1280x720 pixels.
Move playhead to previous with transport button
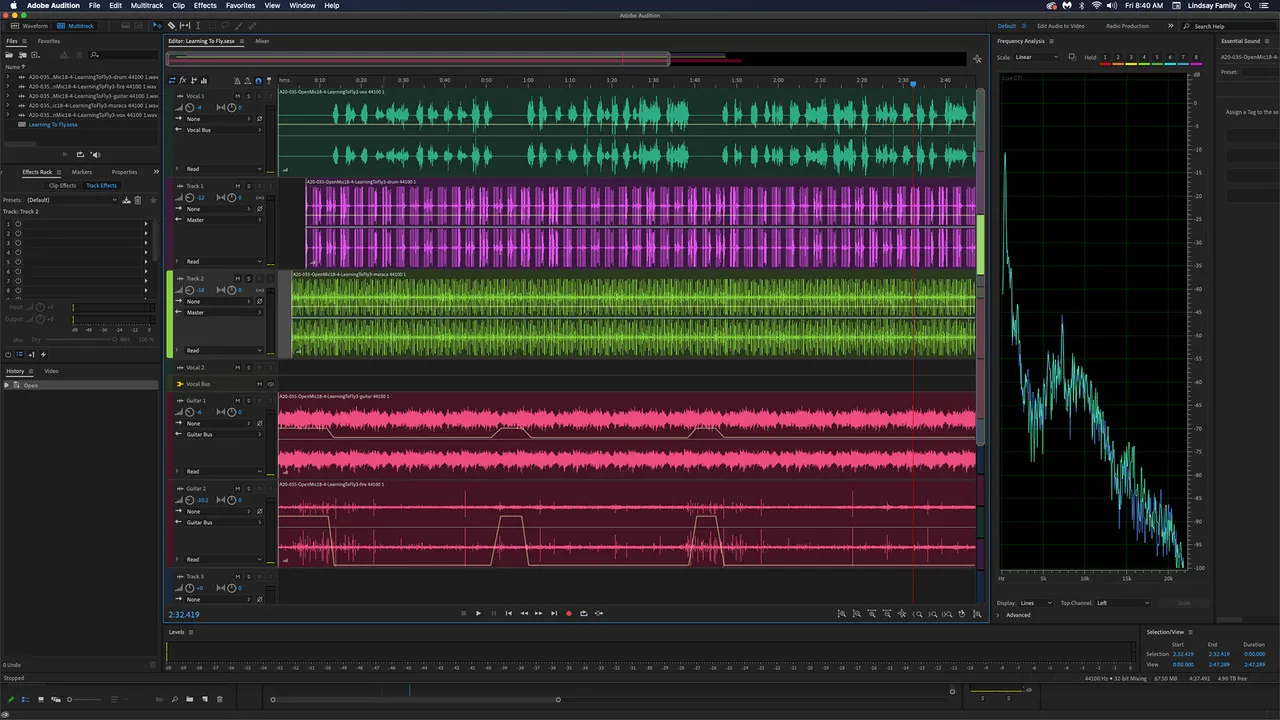509,613
